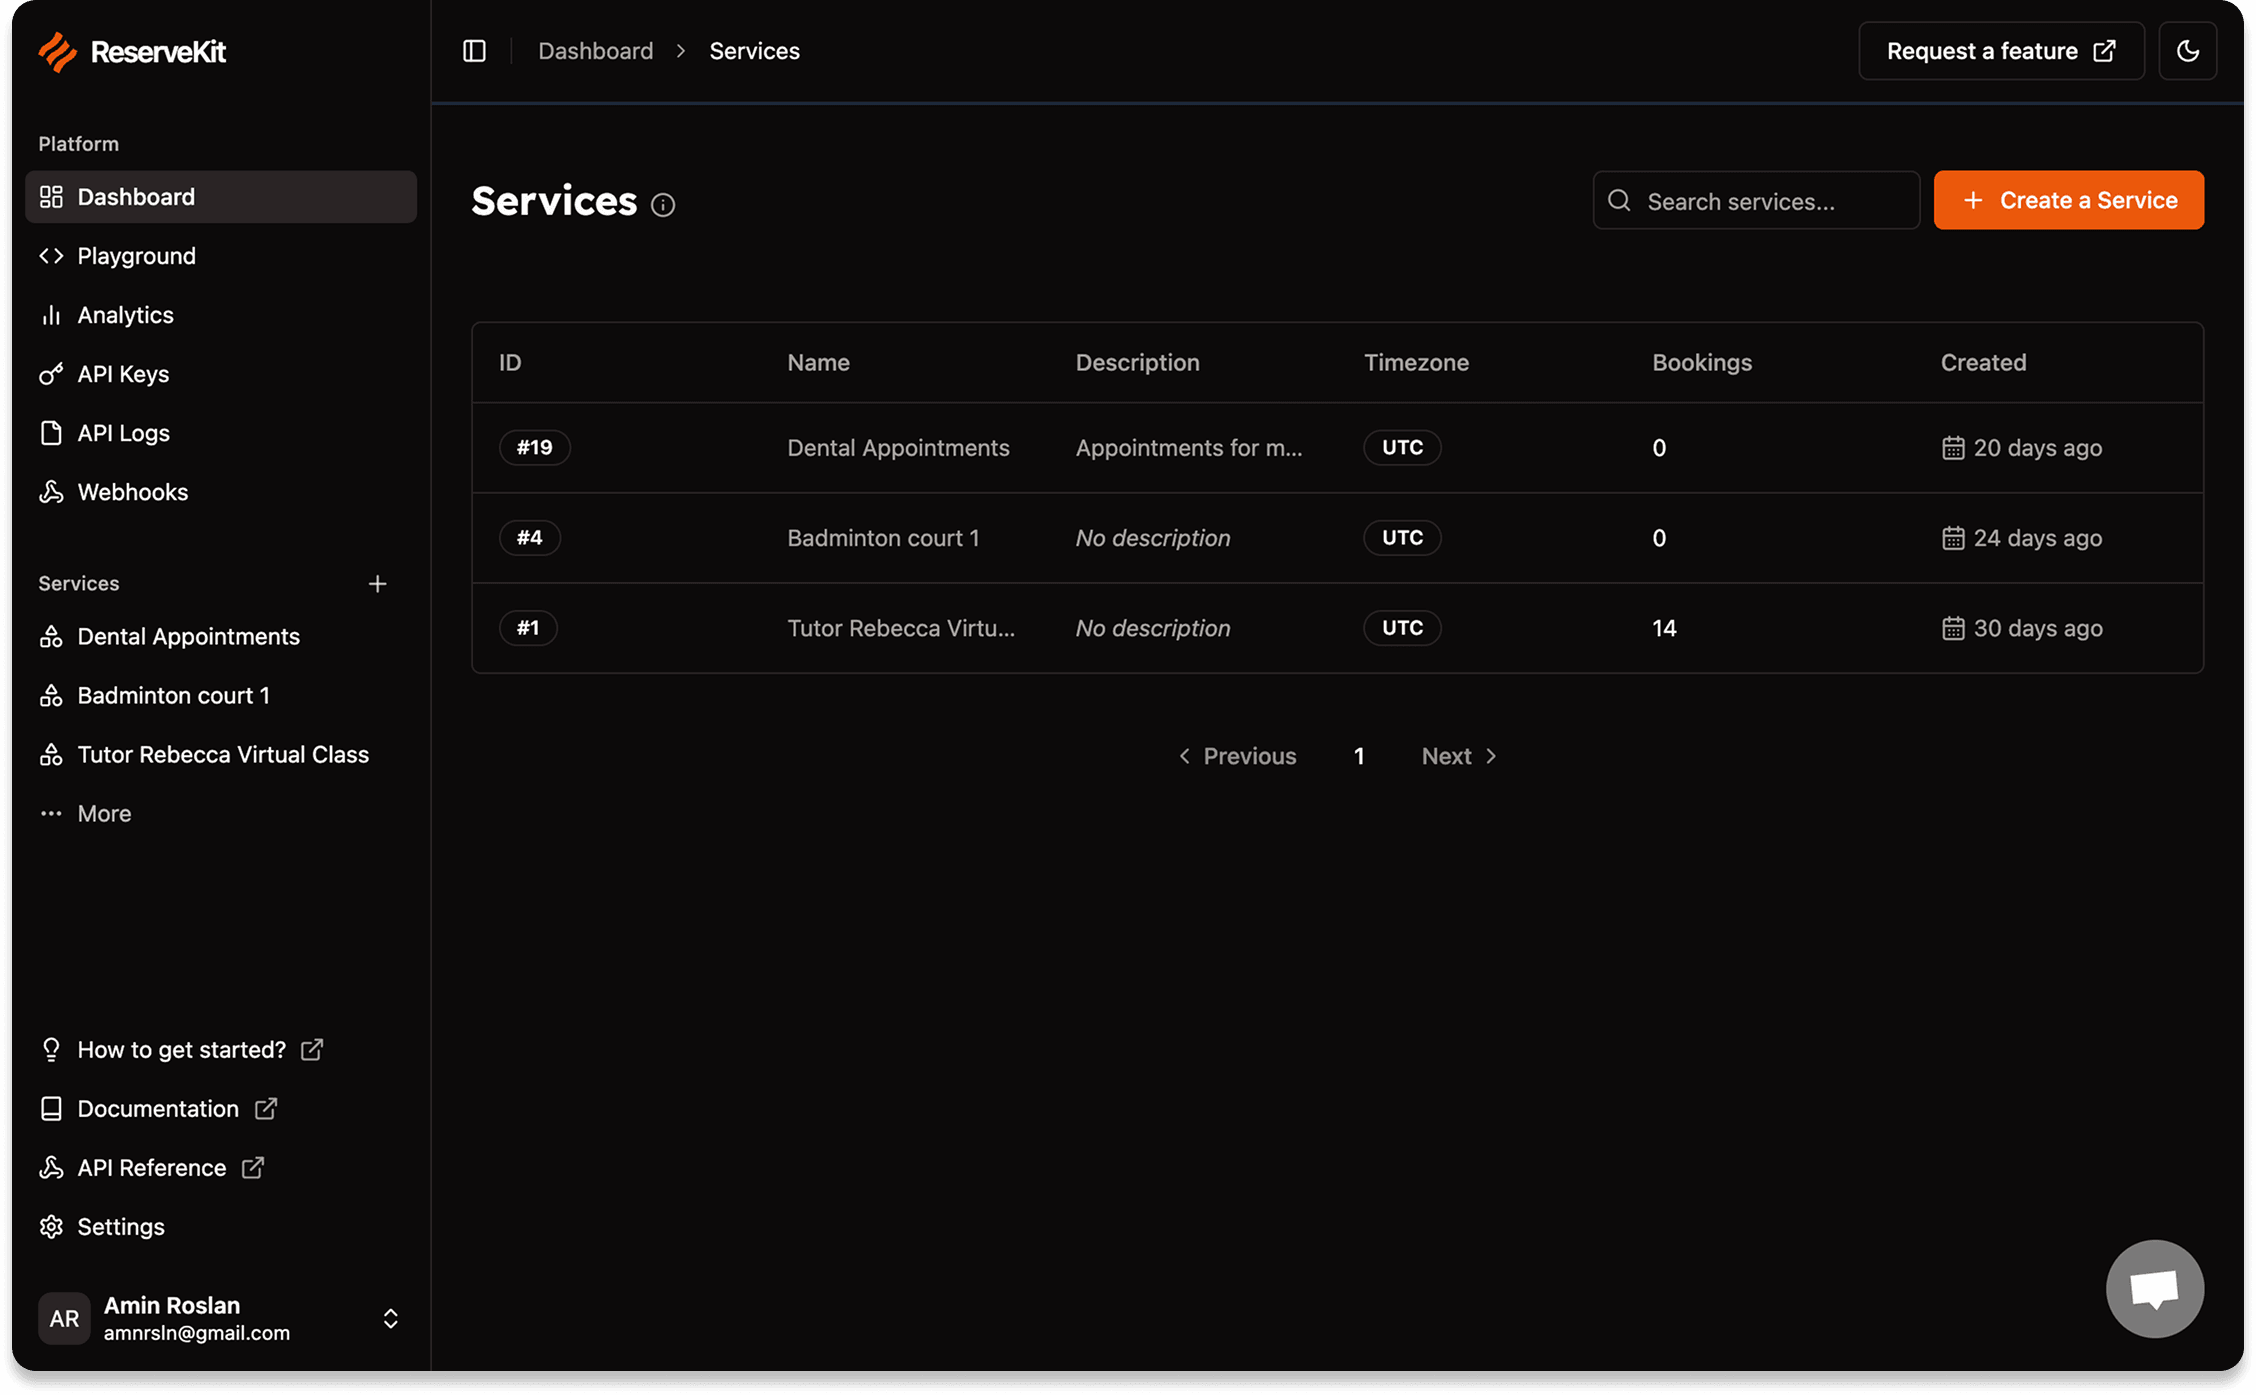Click the Previous pagination button
The image size is (2256, 1395).
click(x=1237, y=757)
